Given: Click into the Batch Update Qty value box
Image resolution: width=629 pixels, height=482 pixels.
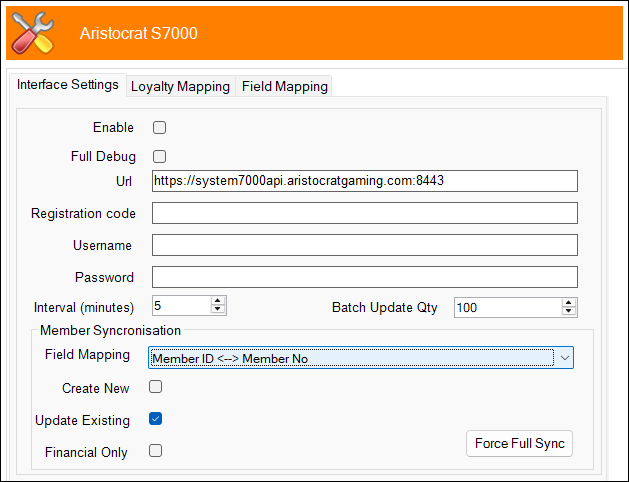Looking at the screenshot, I should (x=508, y=308).
